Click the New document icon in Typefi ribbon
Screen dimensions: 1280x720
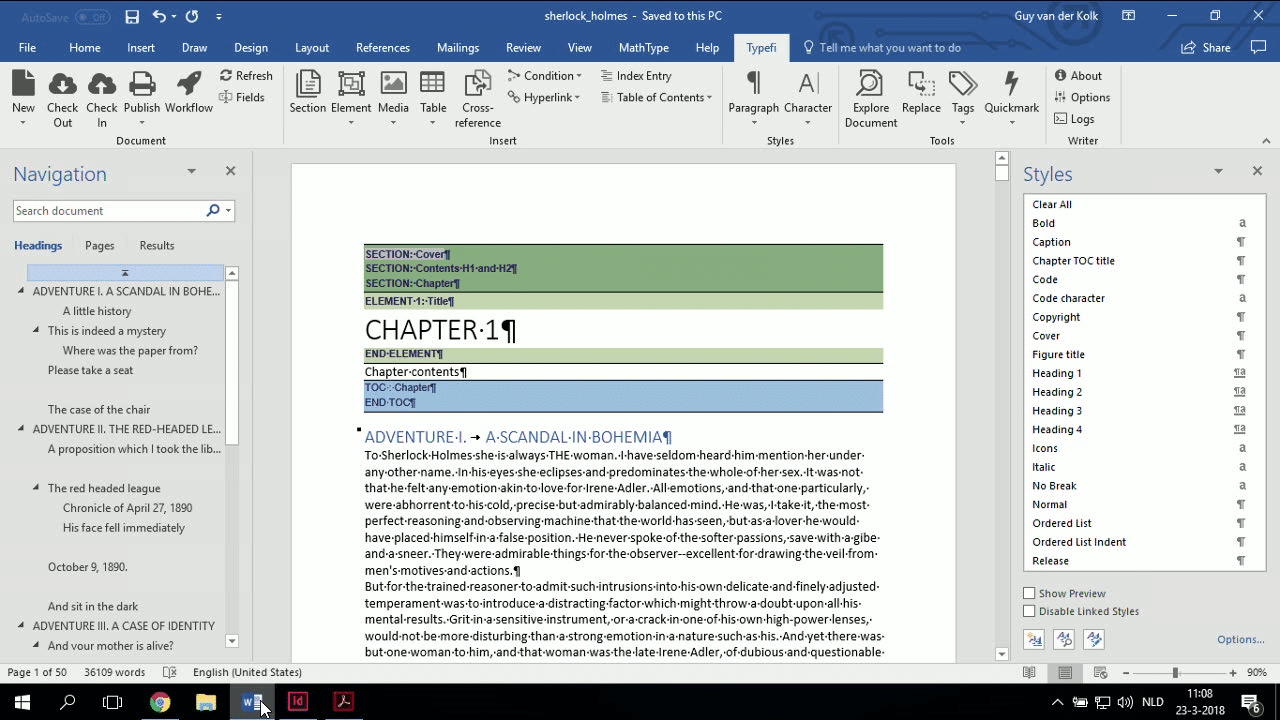23,84
